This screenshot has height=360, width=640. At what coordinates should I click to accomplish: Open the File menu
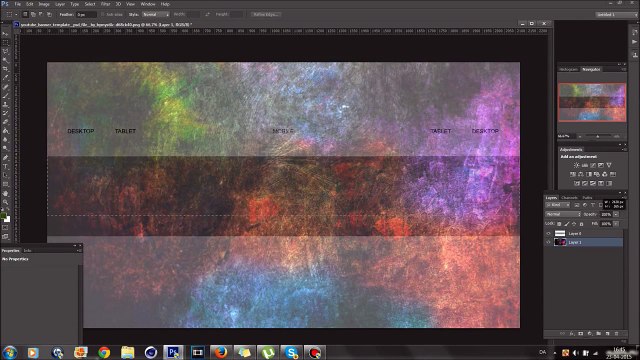(18, 4)
